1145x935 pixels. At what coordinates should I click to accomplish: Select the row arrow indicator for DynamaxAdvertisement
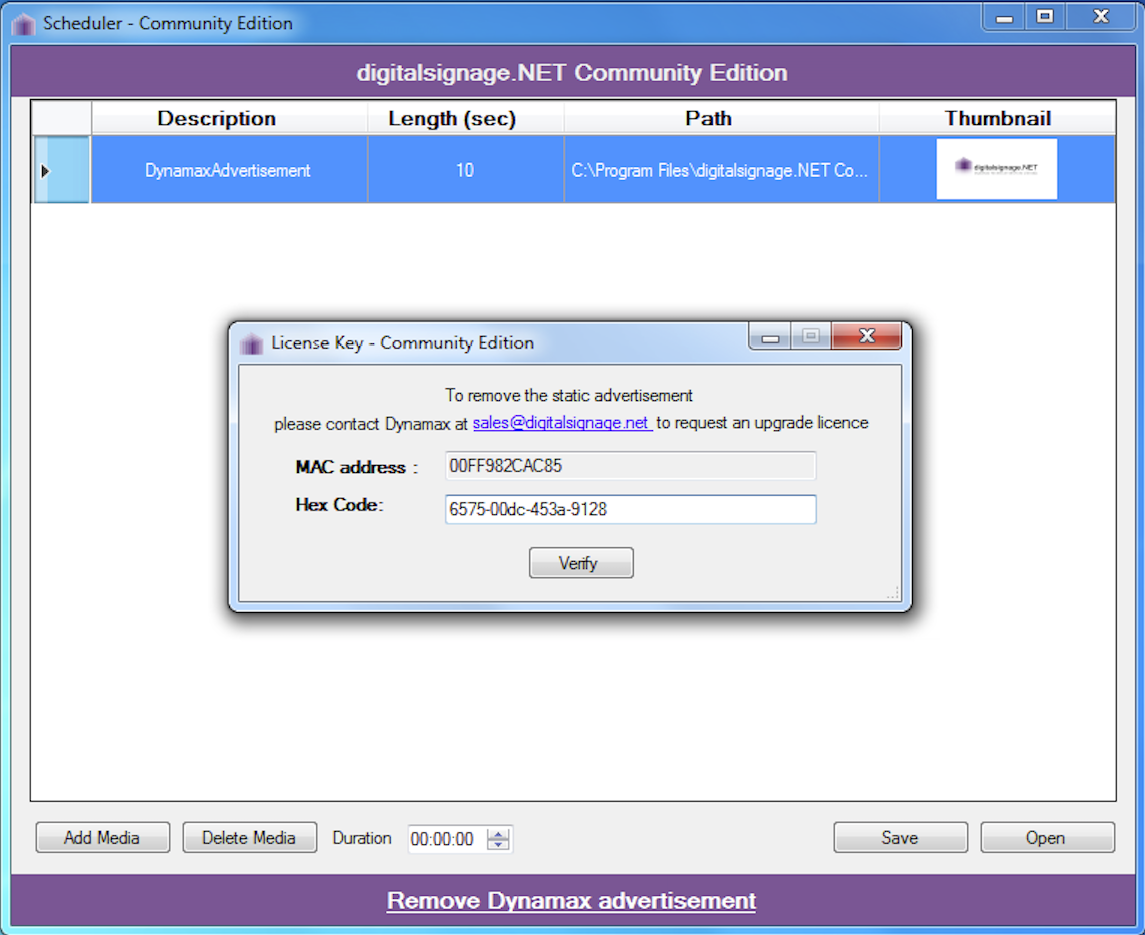(x=45, y=171)
